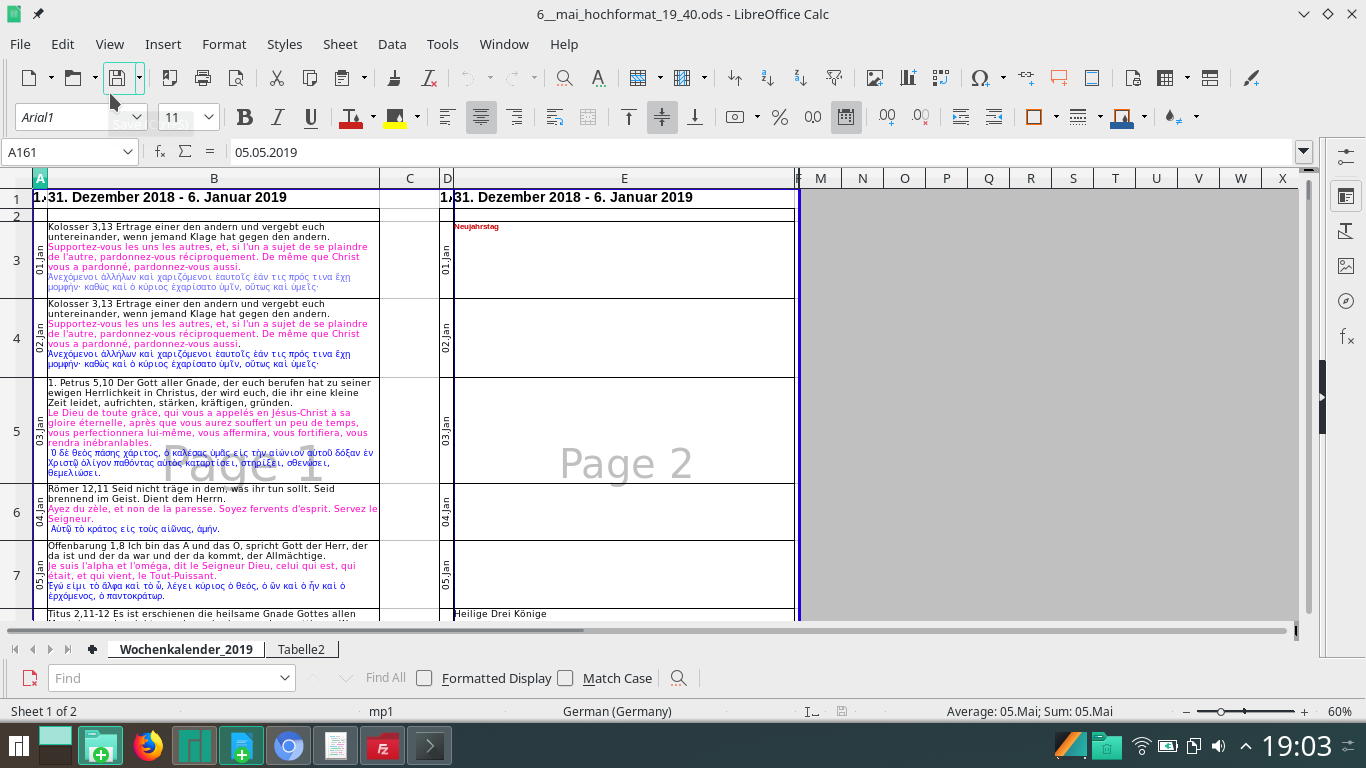This screenshot has width=1366, height=768.
Task: Insert special character Omega icon
Action: point(980,78)
